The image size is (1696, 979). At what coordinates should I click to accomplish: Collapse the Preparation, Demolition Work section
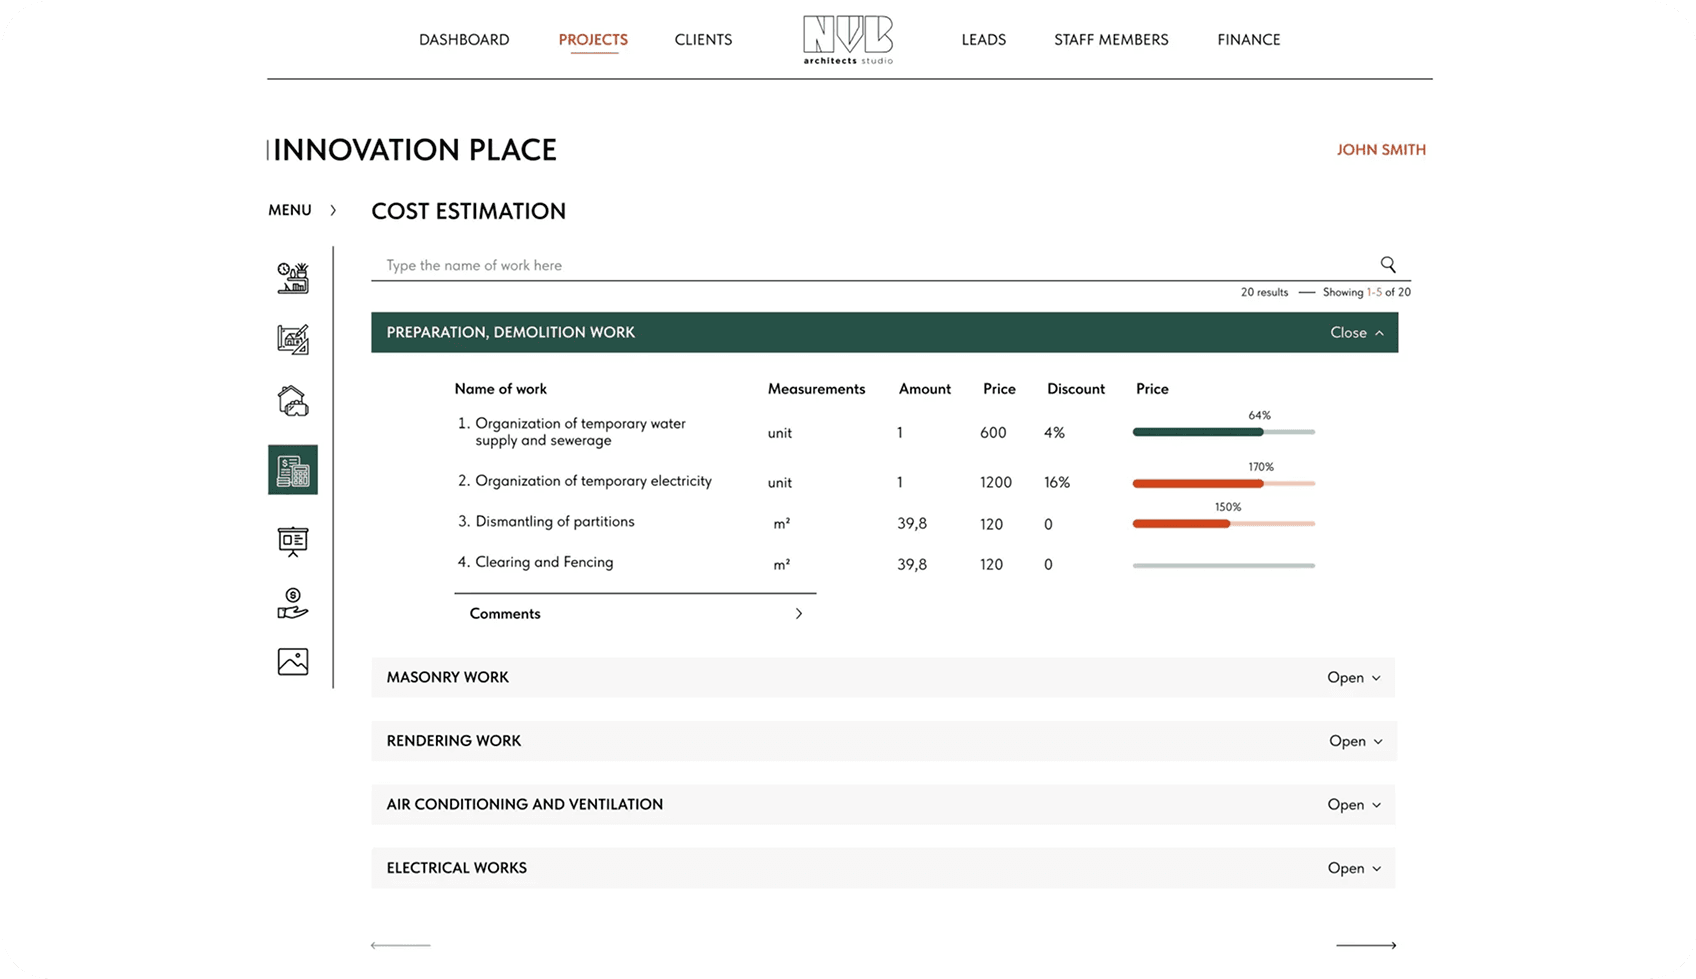[1356, 333]
